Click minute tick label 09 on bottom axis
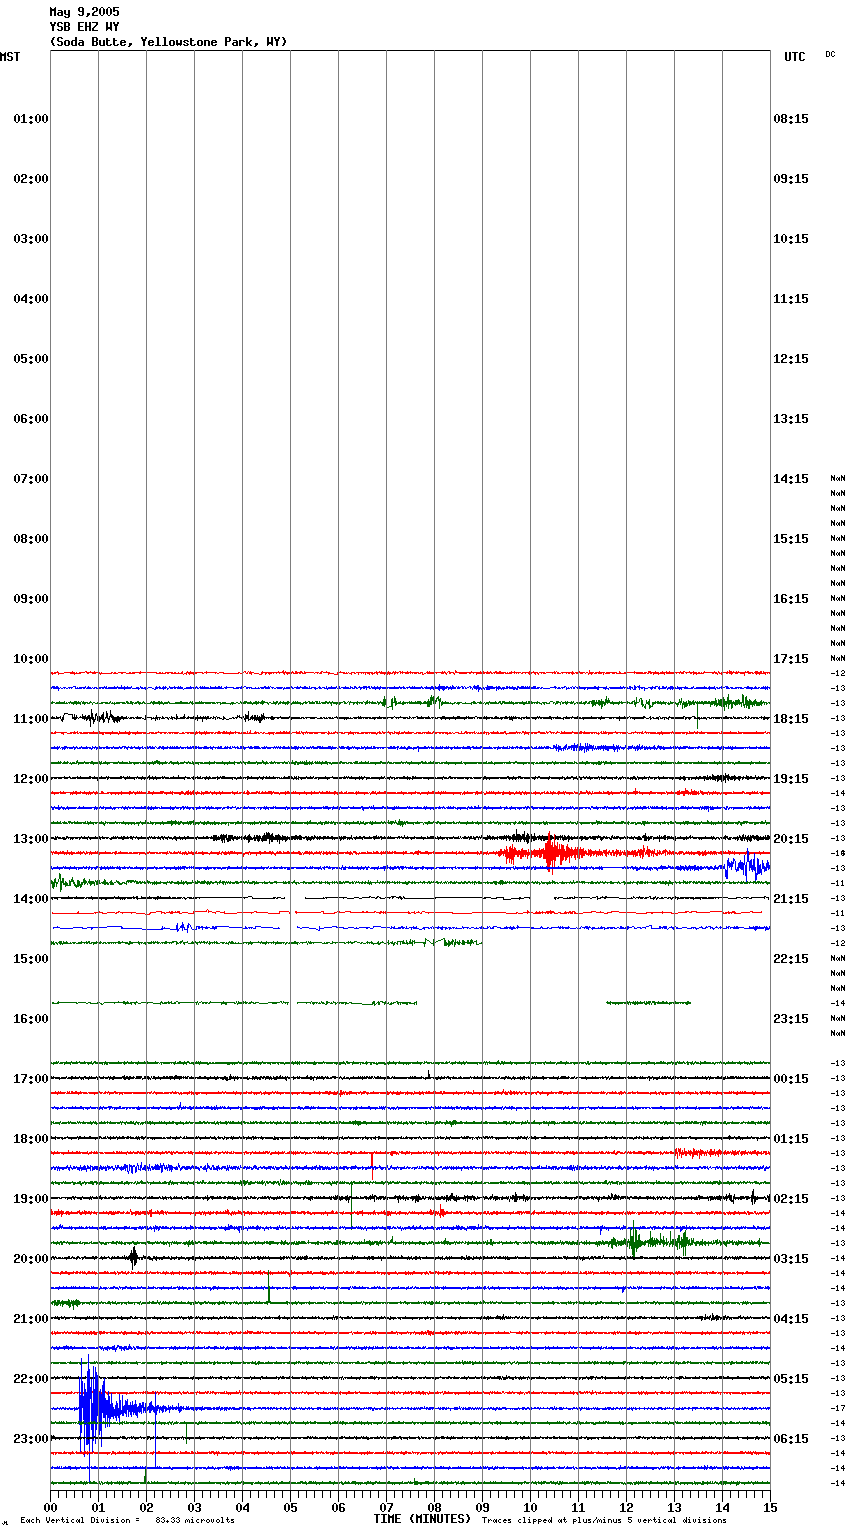Image resolution: width=850 pixels, height=1534 pixels. (x=482, y=1507)
